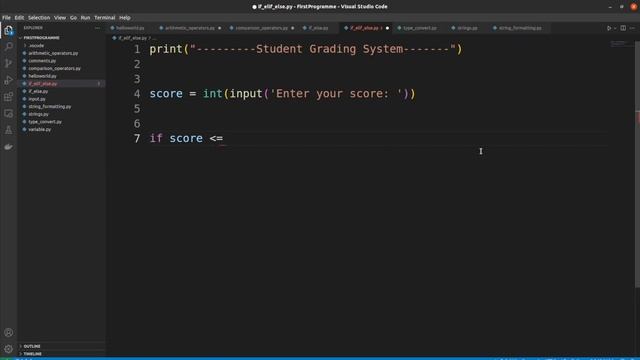Open run options dropdown beside play button
Image resolution: width=640 pixels, height=360 pixels.
point(615,28)
